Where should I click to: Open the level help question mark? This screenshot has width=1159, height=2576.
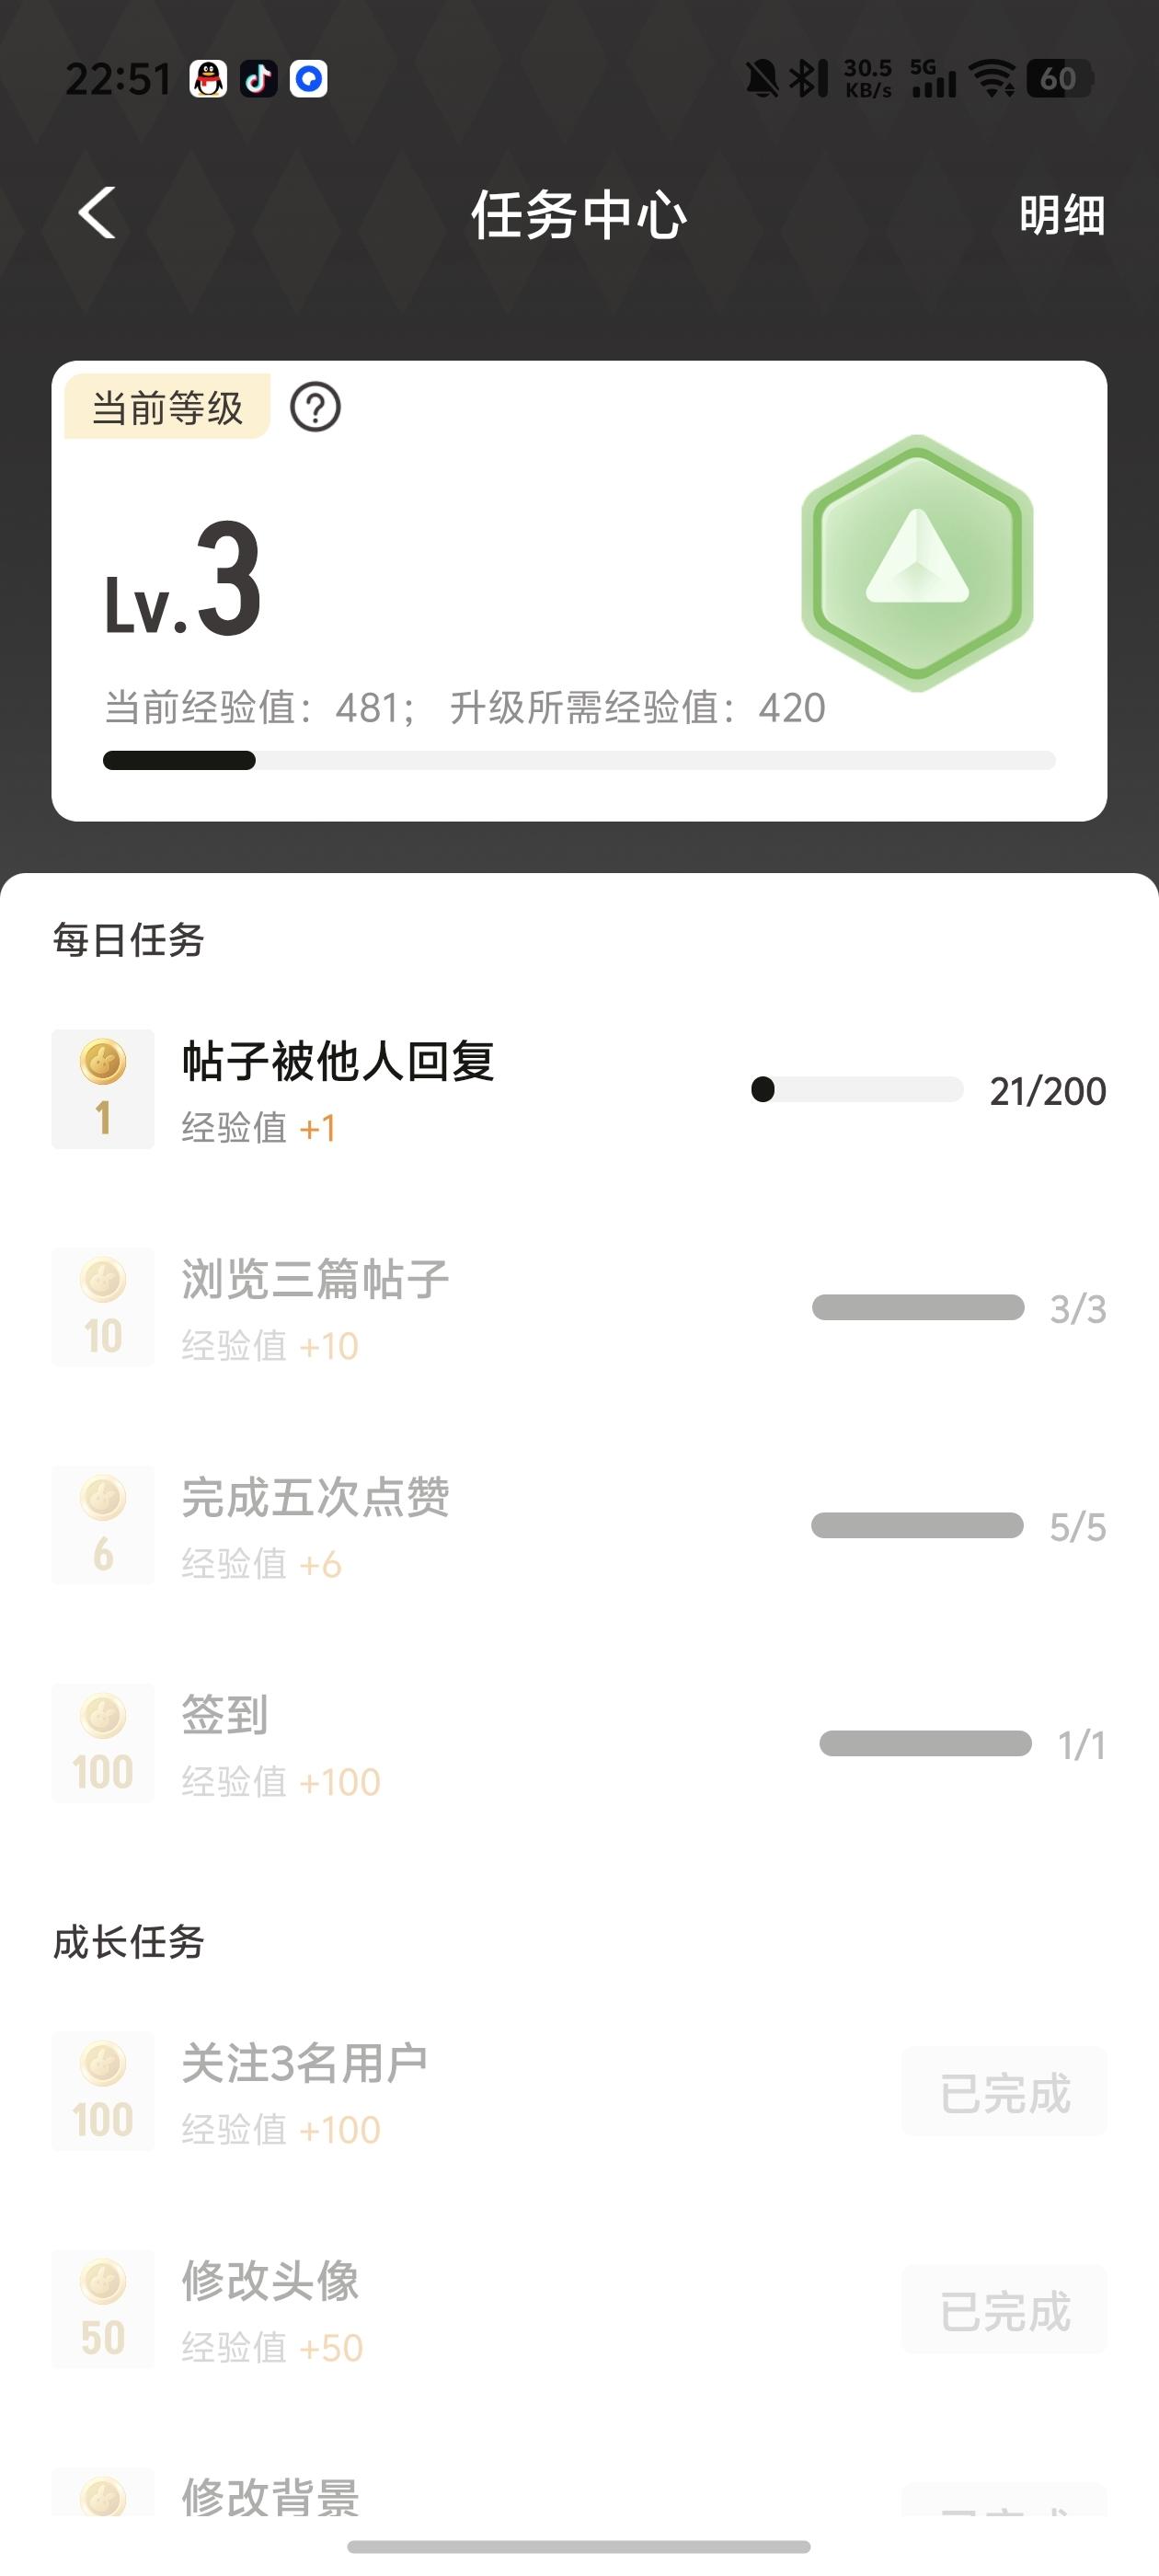(x=315, y=408)
